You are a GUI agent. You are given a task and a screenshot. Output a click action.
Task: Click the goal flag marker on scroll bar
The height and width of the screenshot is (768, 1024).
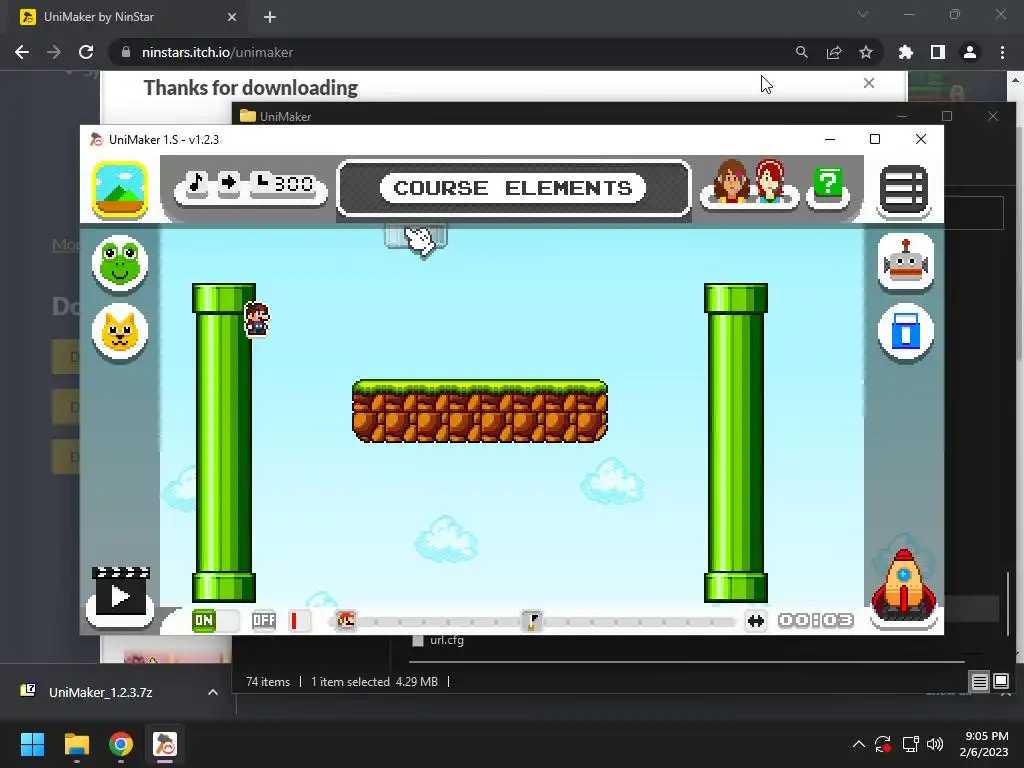point(532,620)
